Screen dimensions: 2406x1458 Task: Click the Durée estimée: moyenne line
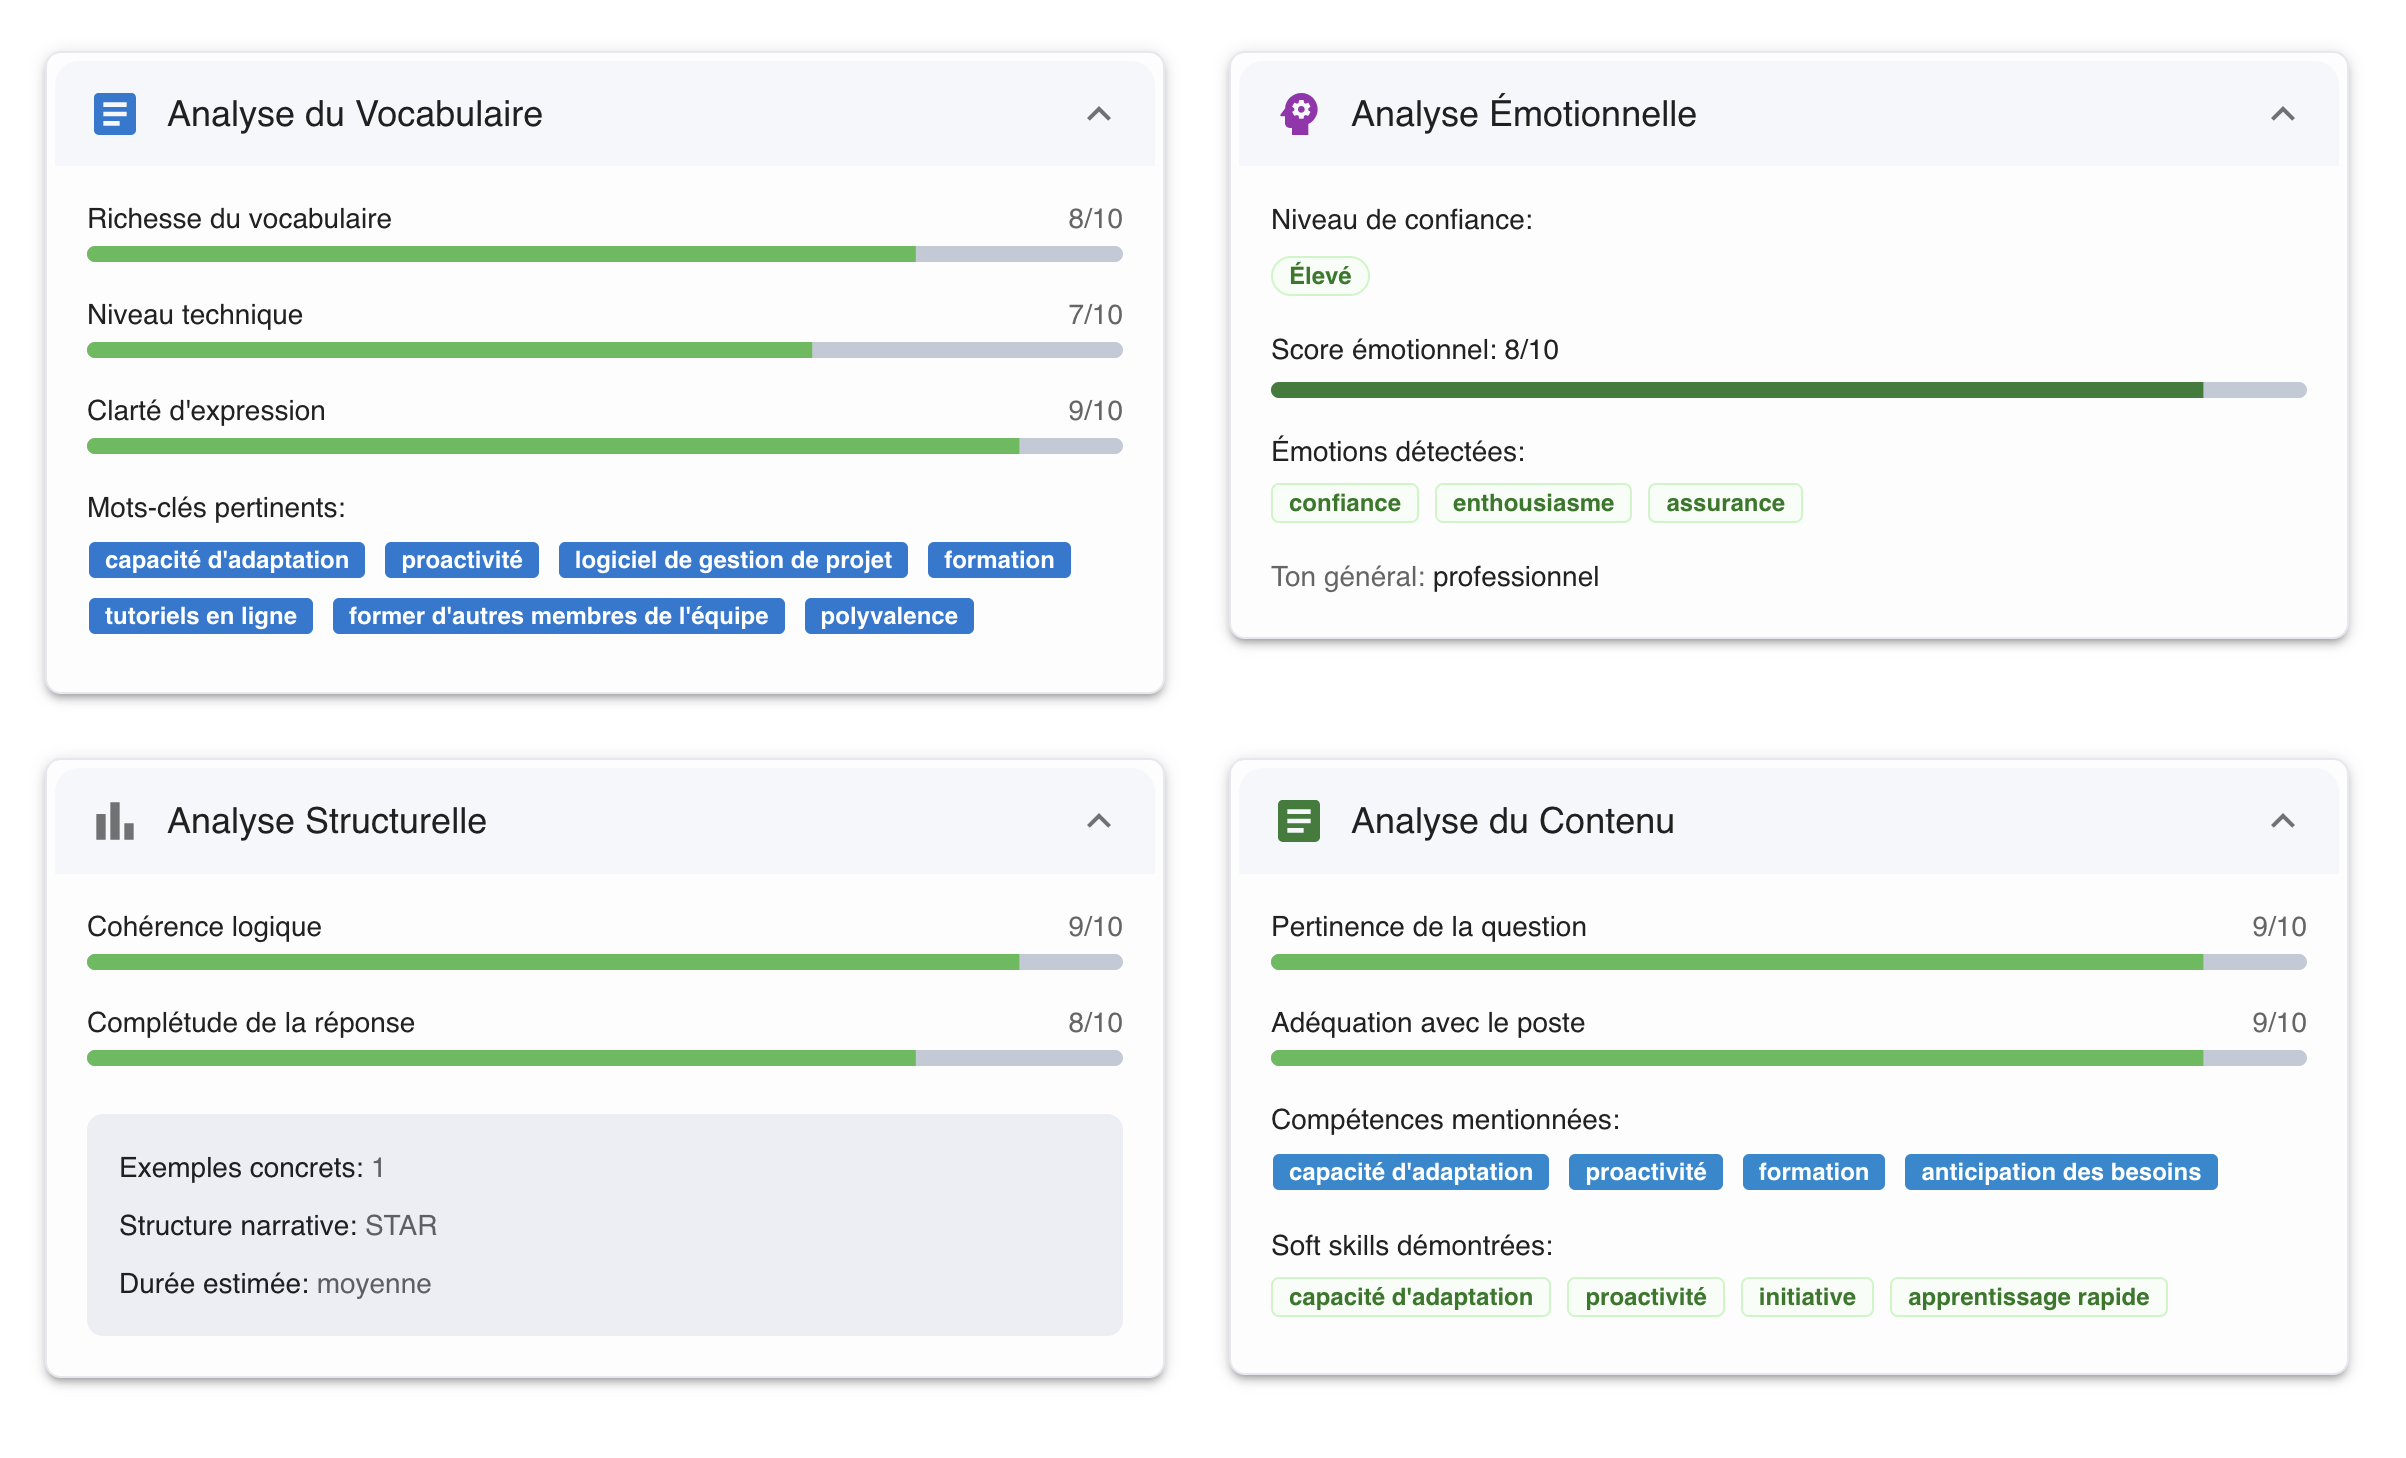(x=275, y=1284)
